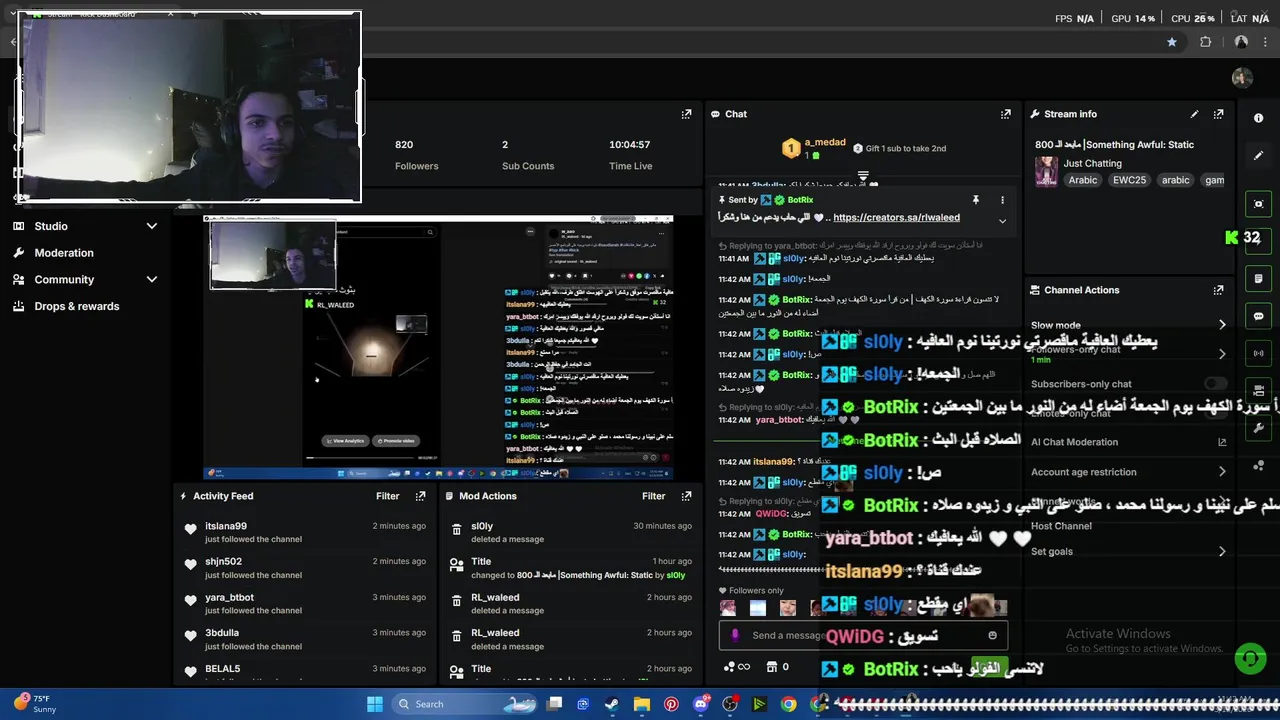Open the pinned message three-dot menu
This screenshot has height=720, width=1280.
tap(1002, 200)
